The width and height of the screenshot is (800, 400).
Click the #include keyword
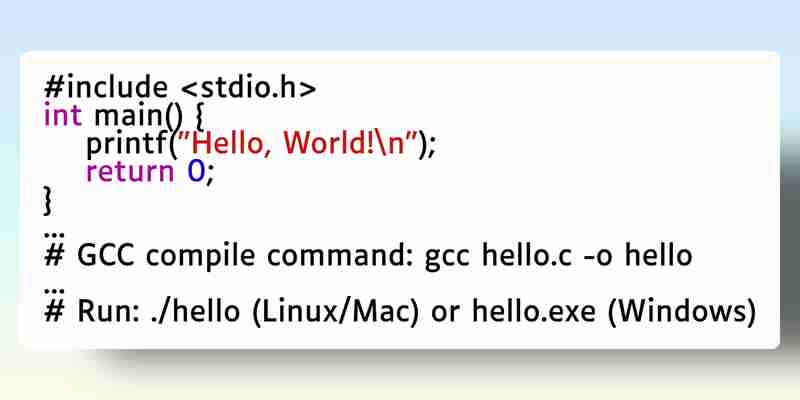pos(106,87)
